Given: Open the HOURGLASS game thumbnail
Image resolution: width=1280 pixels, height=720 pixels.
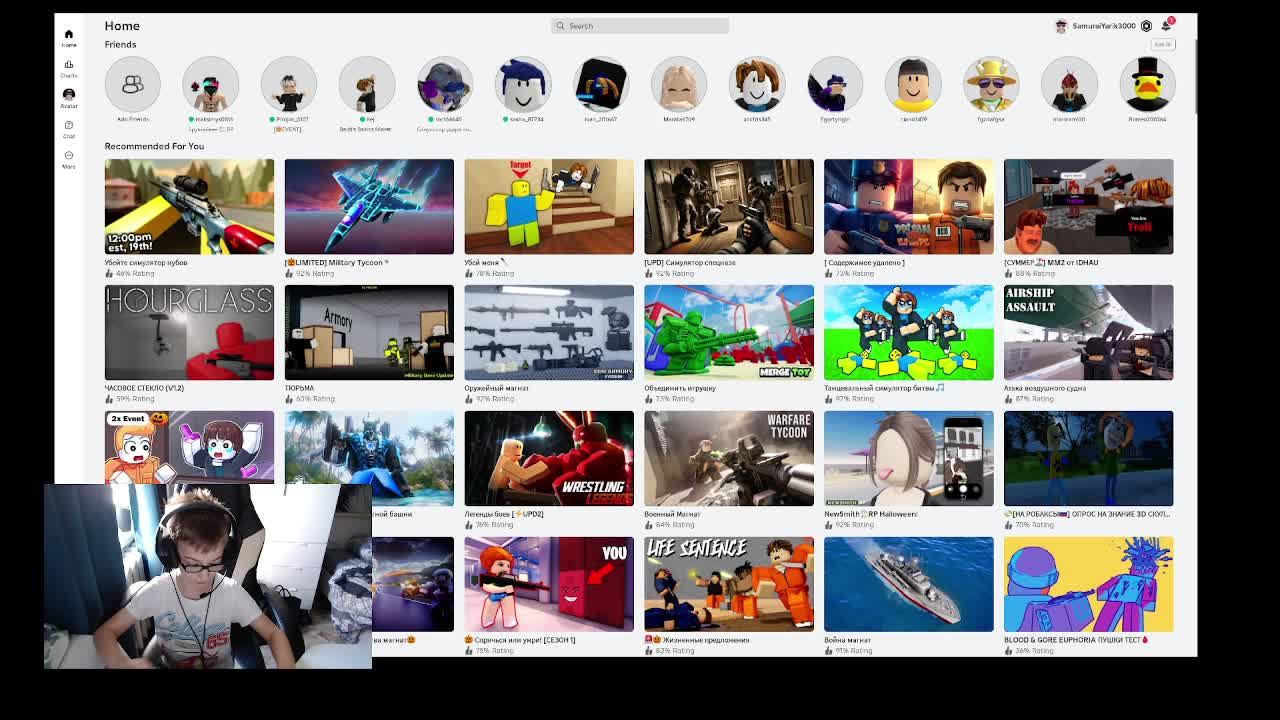Looking at the screenshot, I should pyautogui.click(x=189, y=332).
